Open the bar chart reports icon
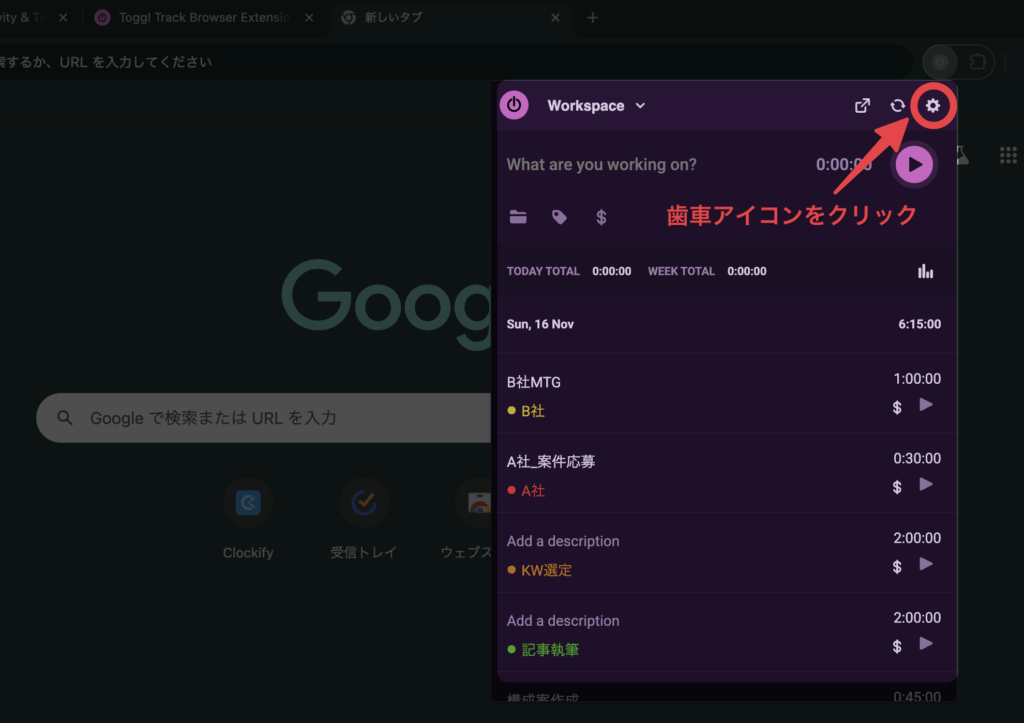 coord(925,271)
